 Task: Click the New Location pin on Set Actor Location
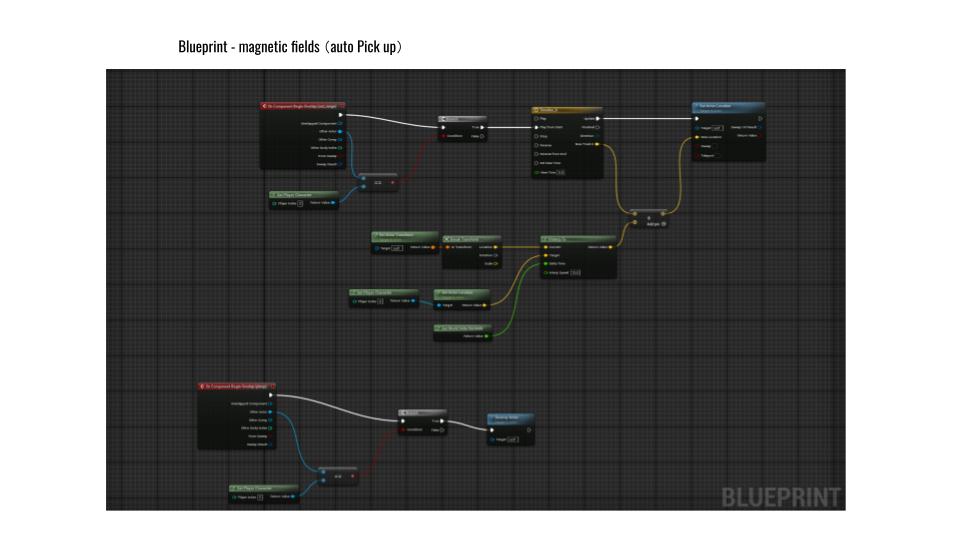pos(696,137)
